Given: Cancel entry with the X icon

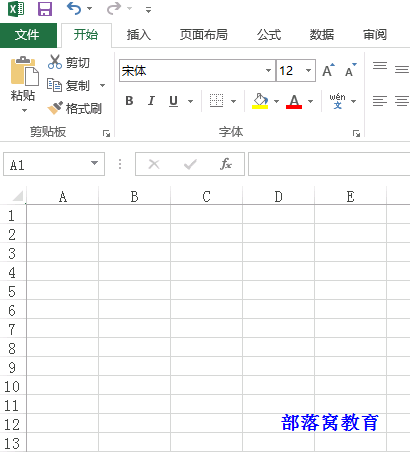Looking at the screenshot, I should (154, 164).
